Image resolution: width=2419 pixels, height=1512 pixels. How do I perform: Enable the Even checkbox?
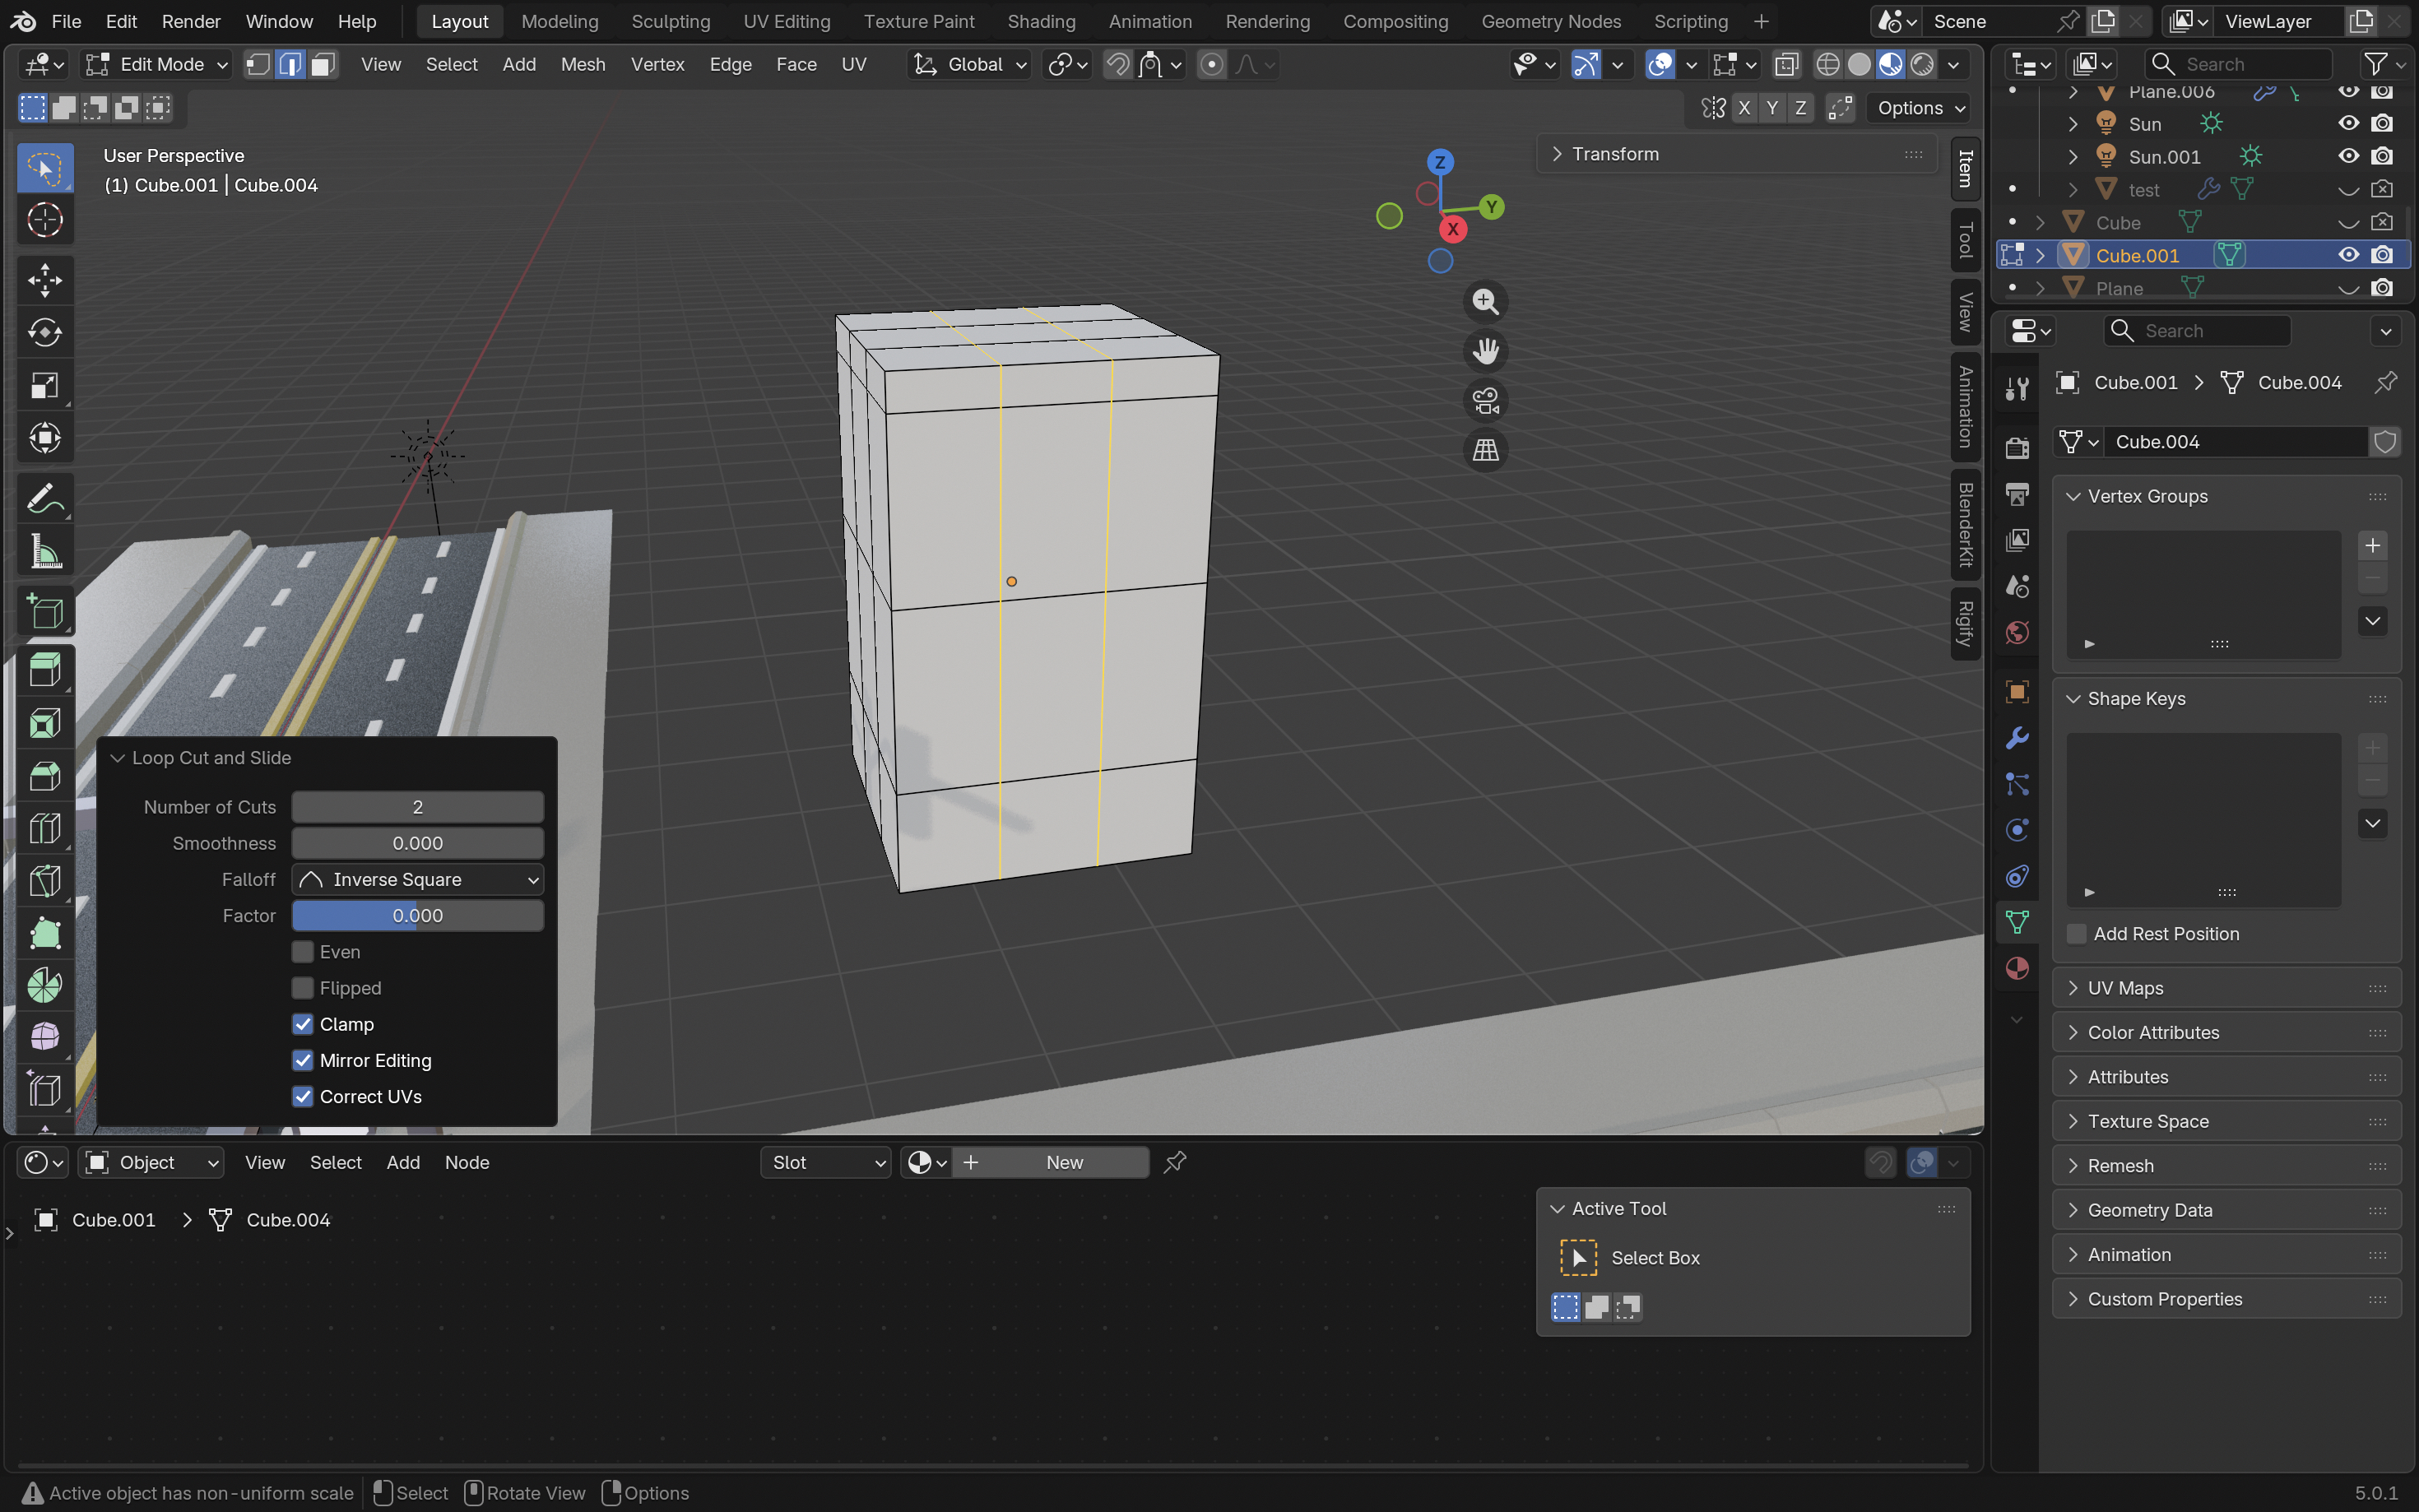(303, 952)
